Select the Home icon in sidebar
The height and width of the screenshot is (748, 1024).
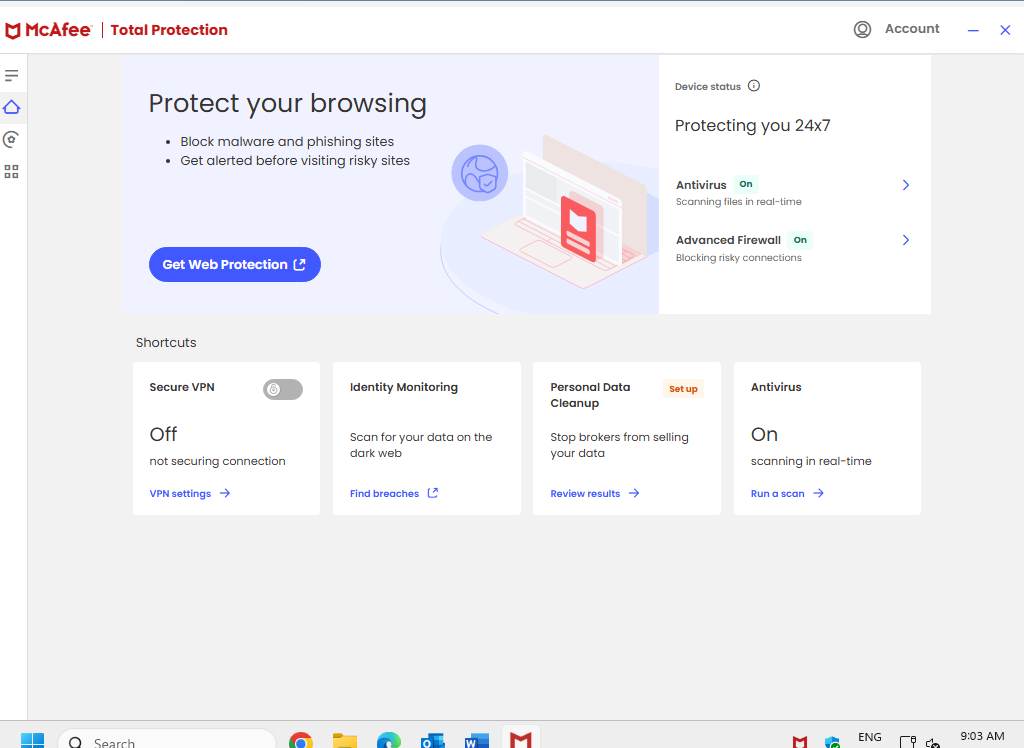point(12,107)
